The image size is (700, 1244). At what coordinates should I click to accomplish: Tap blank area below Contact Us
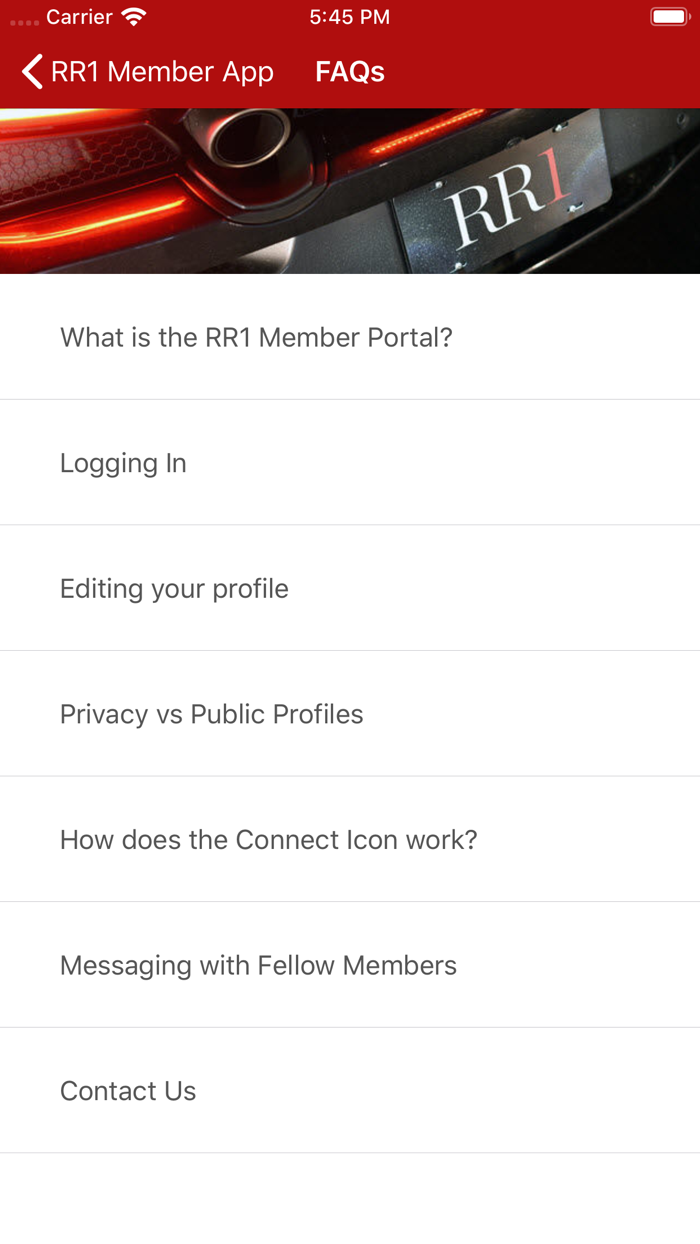click(350, 1200)
